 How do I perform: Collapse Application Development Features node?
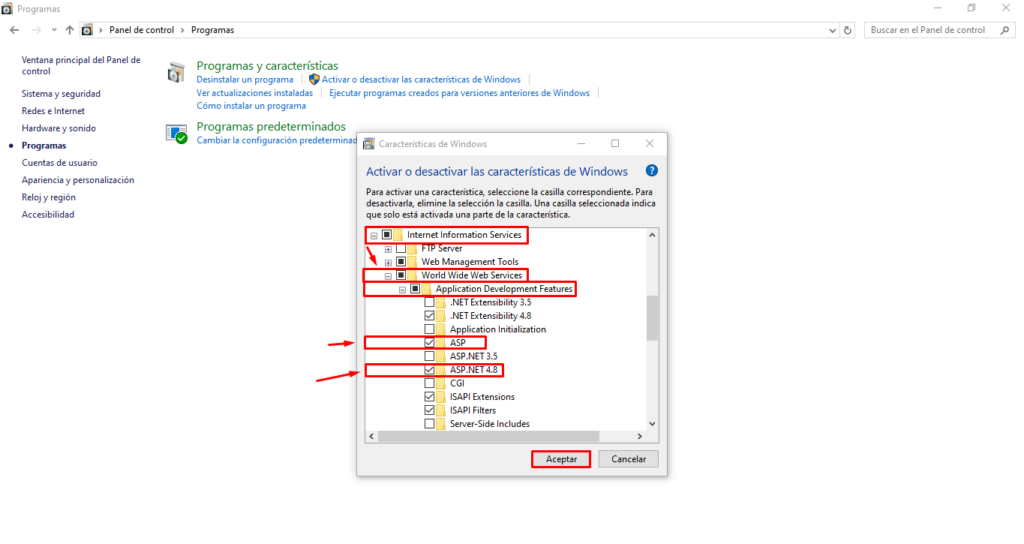(x=402, y=289)
